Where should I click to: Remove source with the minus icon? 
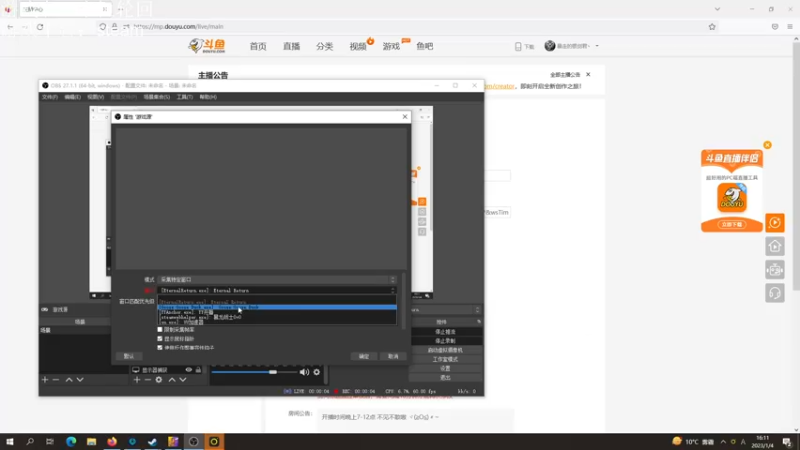pos(148,380)
